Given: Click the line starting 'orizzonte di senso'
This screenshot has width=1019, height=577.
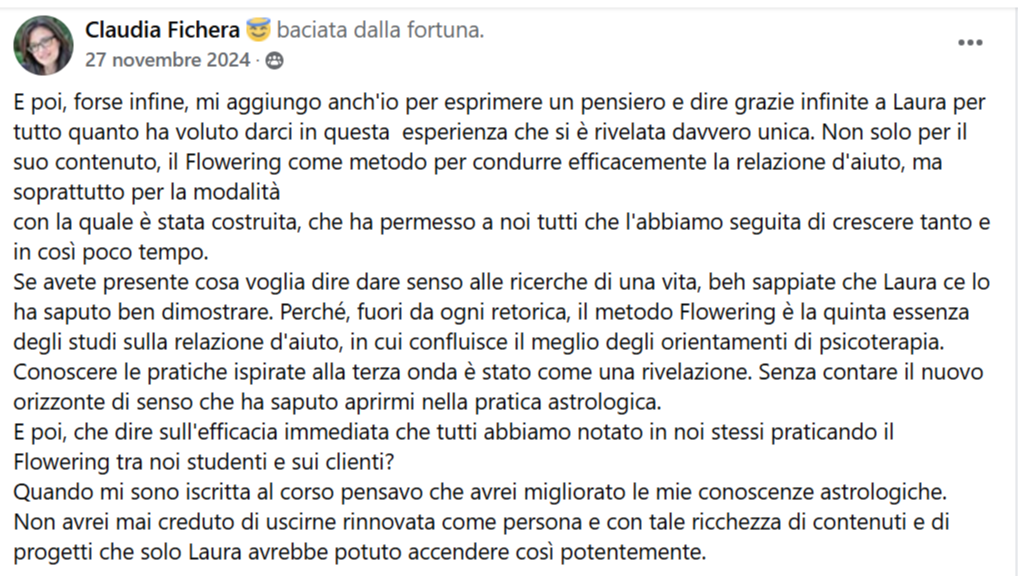Looking at the screenshot, I should tap(337, 402).
